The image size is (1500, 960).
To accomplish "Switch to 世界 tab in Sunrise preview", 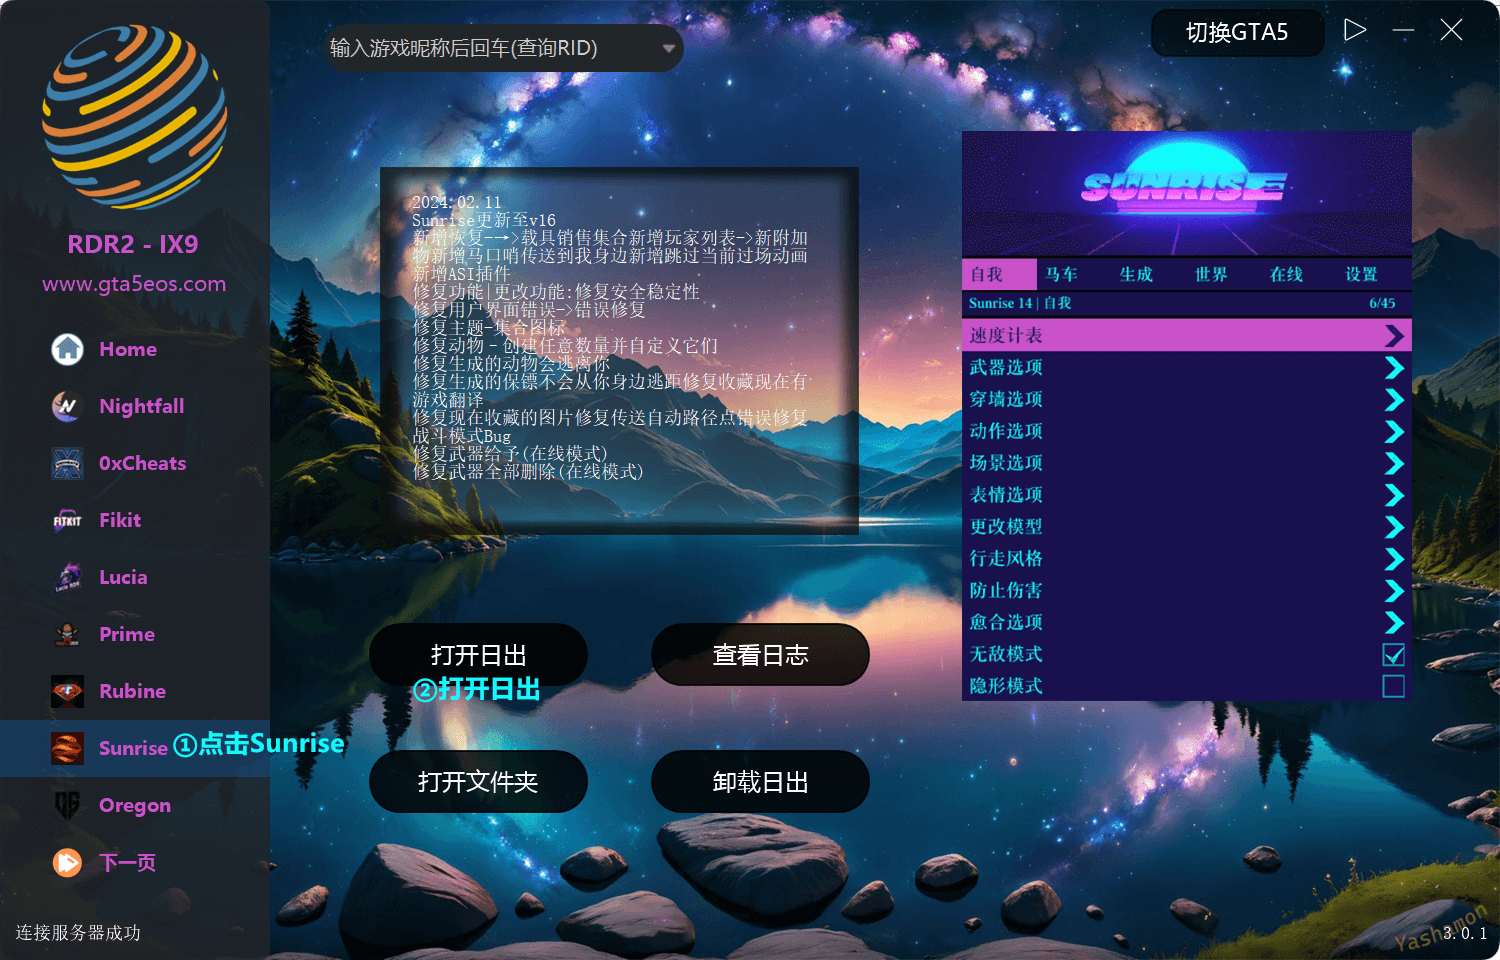I will [x=1211, y=274].
